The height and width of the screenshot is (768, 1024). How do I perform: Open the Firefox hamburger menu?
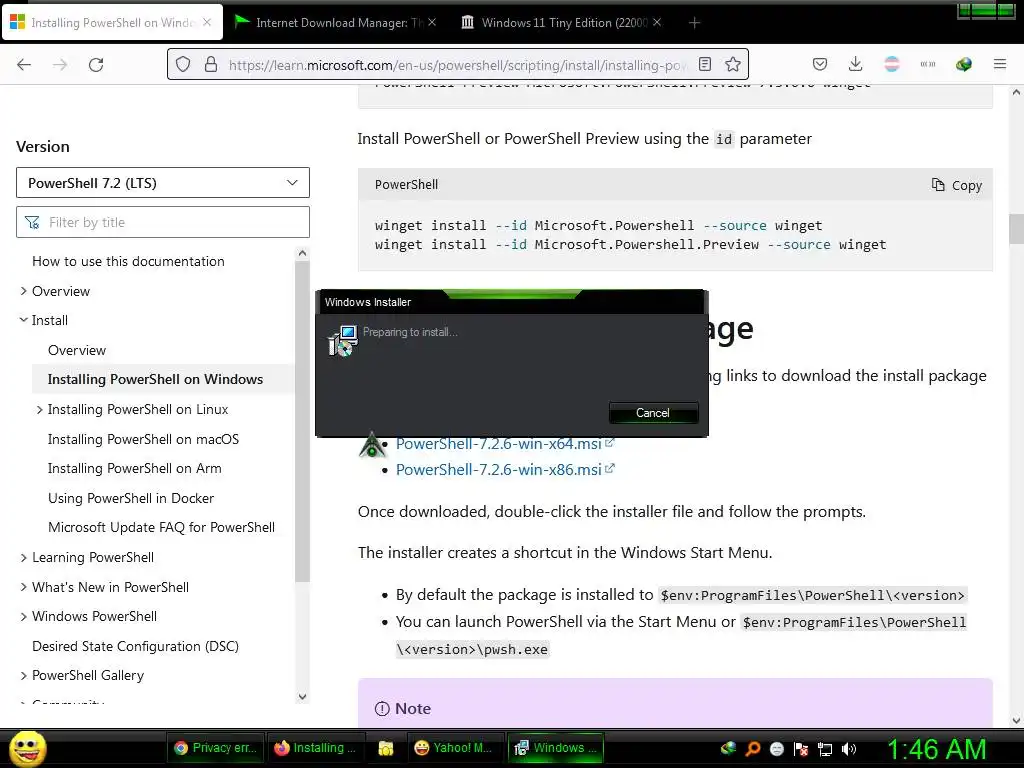(1000, 64)
